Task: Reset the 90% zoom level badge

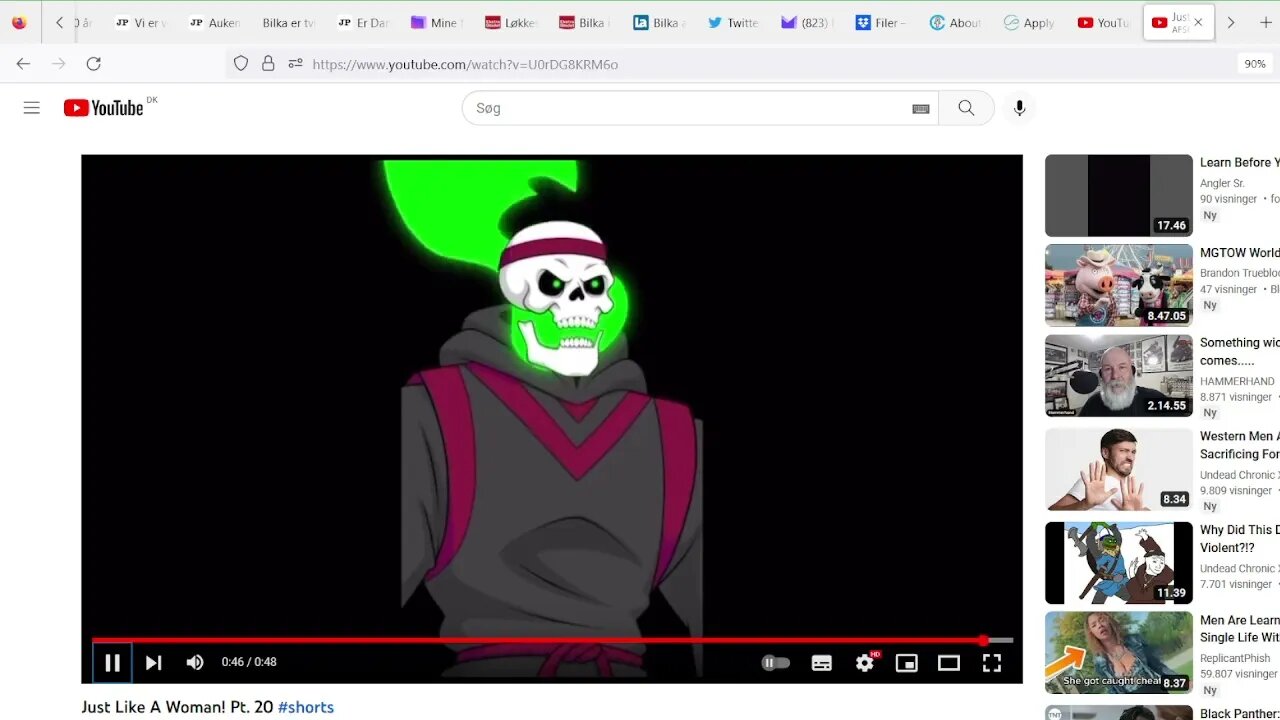Action: [1254, 64]
